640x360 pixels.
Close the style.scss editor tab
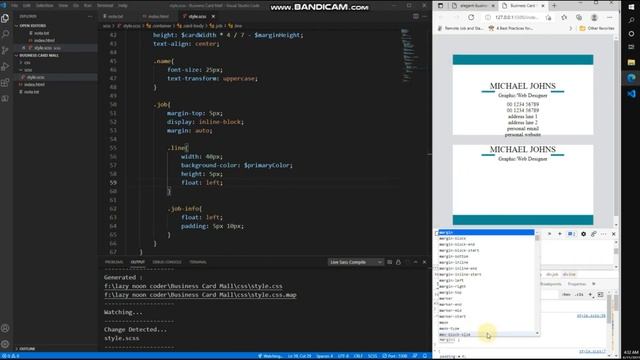[213, 16]
